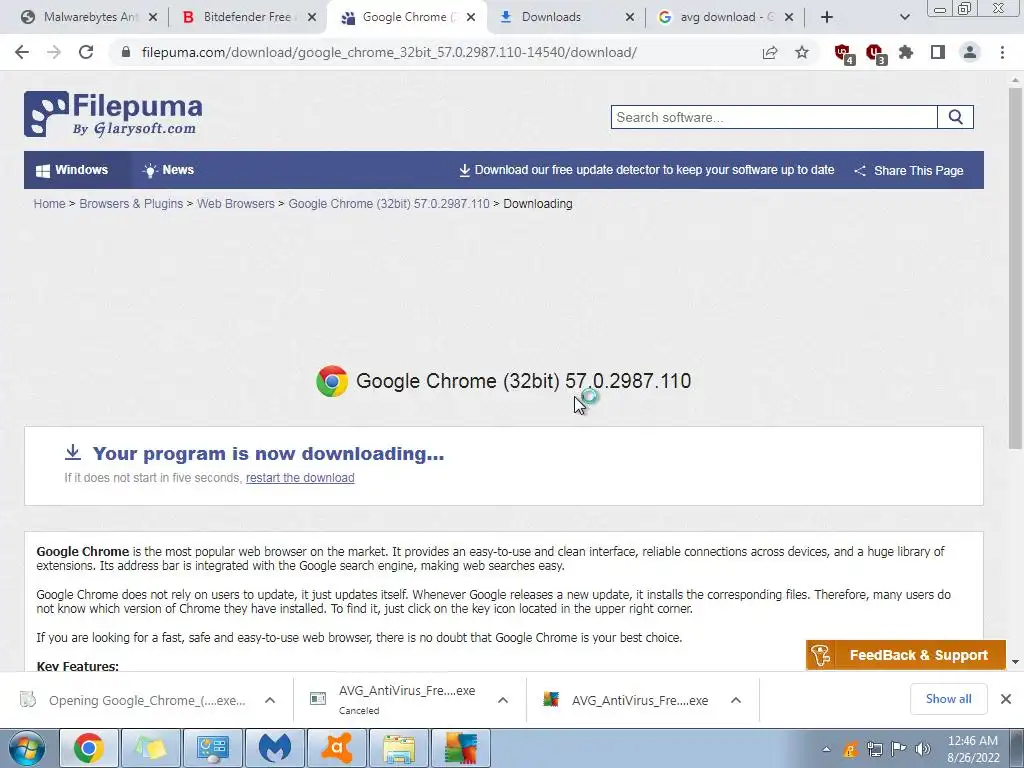Click the orange tray notification icon

[x=850, y=749]
